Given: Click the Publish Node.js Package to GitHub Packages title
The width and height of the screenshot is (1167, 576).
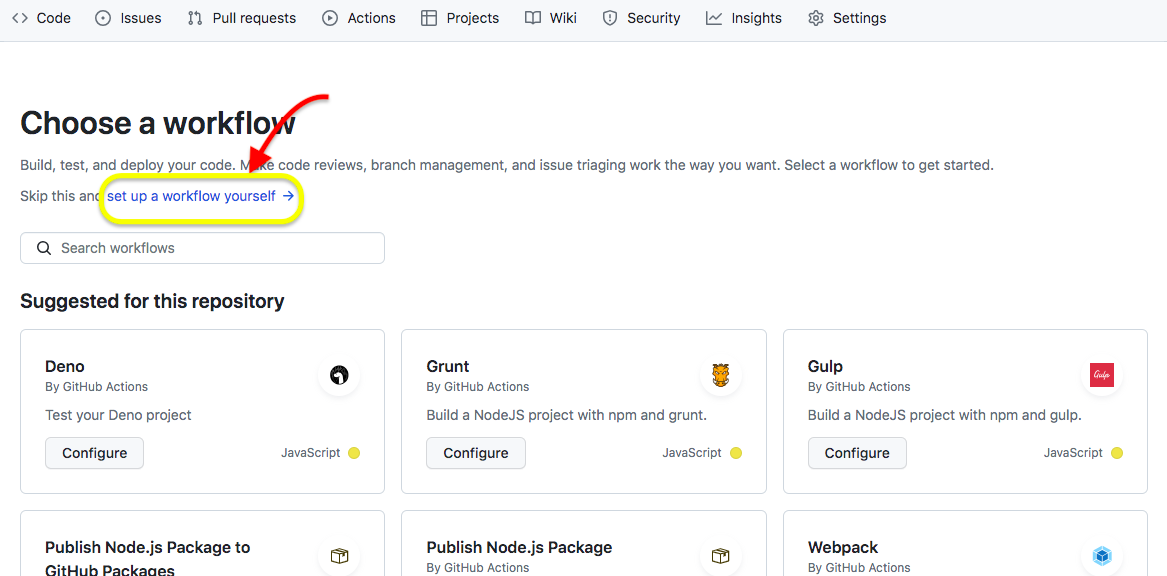Looking at the screenshot, I should click(x=147, y=559).
